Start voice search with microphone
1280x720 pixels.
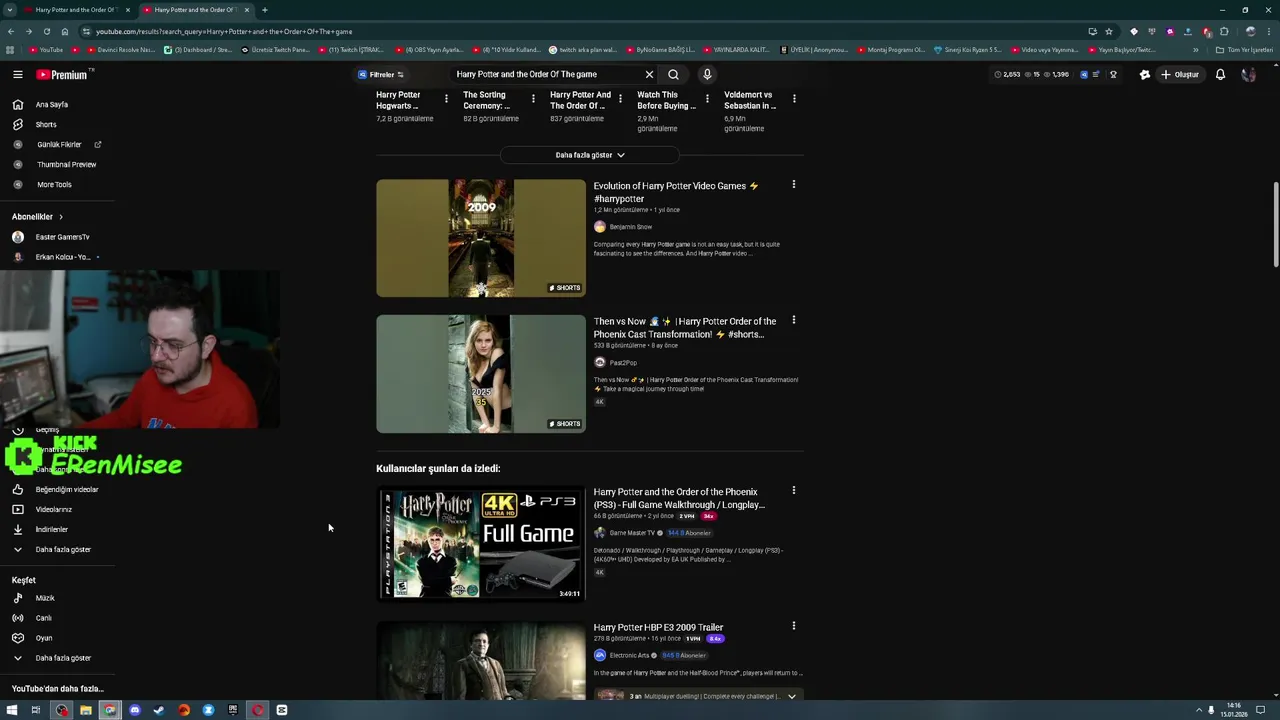(x=707, y=75)
